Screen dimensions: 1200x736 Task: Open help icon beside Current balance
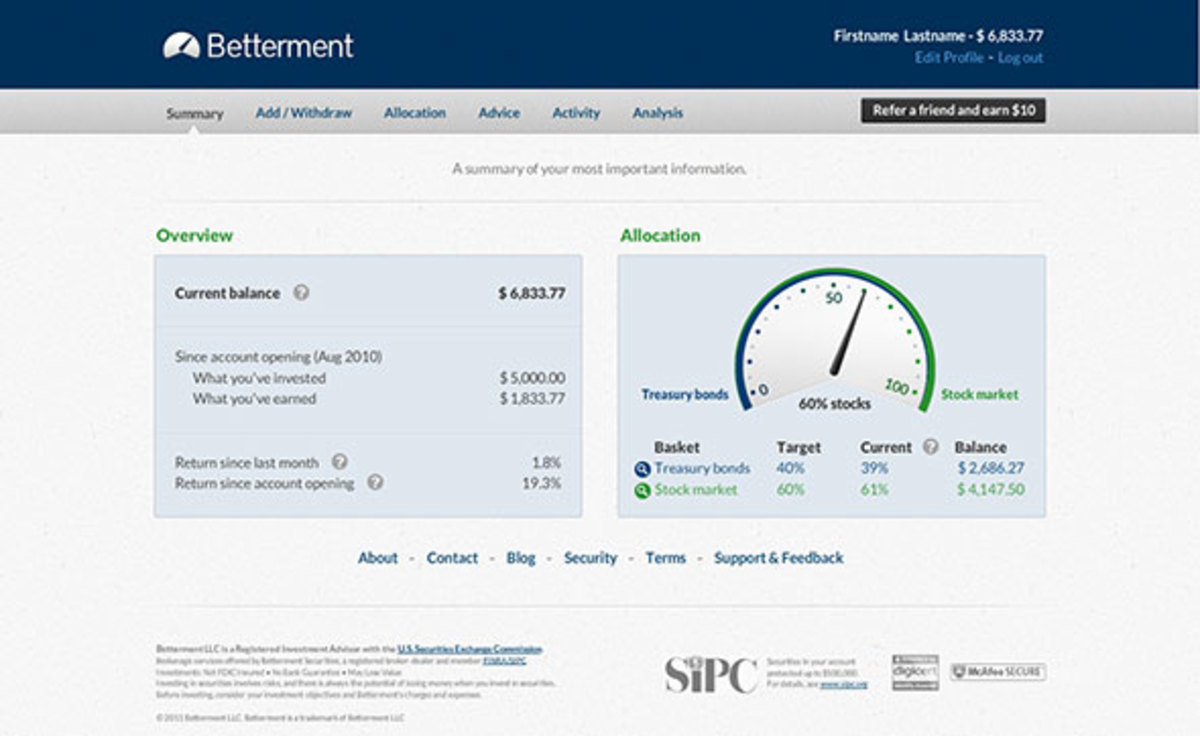tap(301, 293)
